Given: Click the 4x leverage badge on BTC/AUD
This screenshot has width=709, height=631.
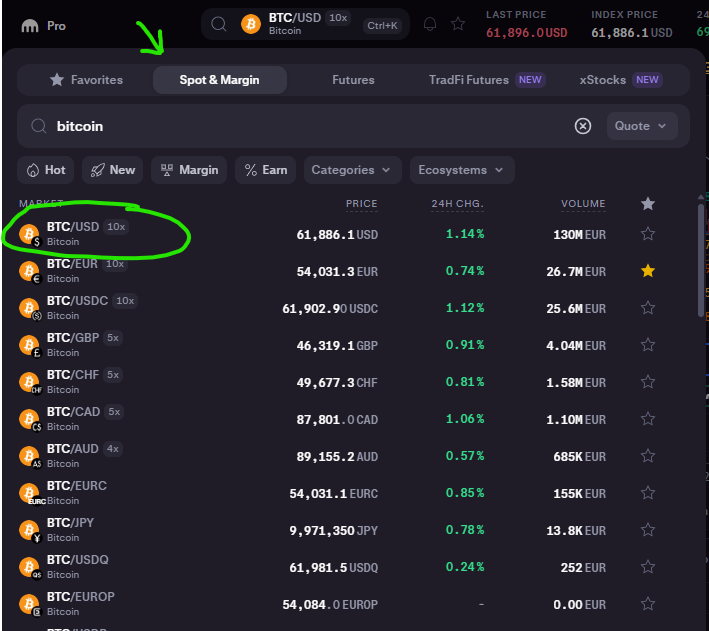Looking at the screenshot, I should pos(113,449).
